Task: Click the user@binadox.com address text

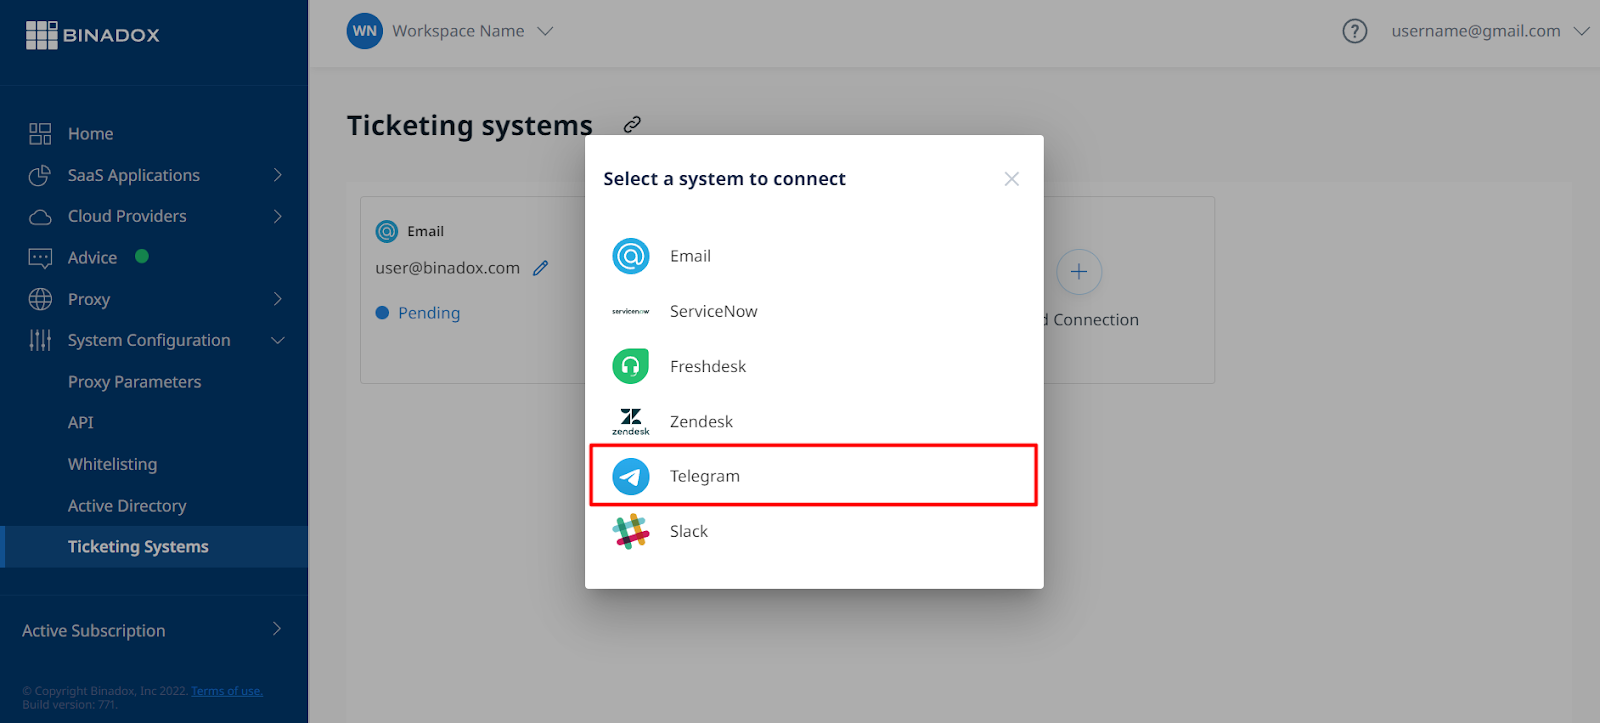Action: click(448, 268)
